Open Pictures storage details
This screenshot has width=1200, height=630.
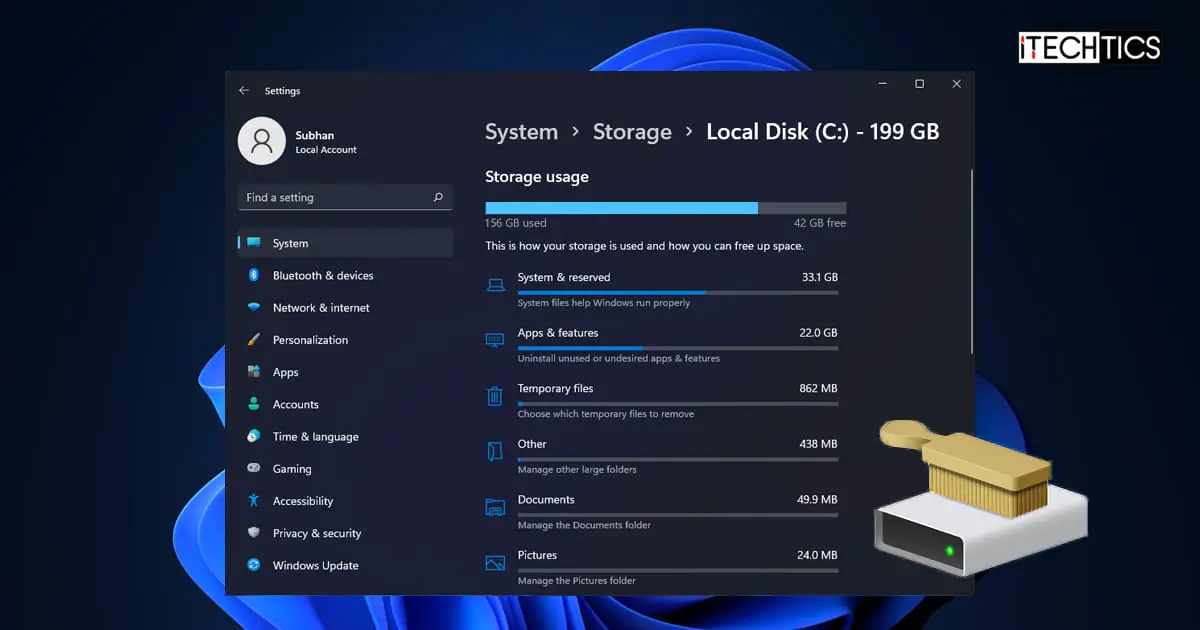663,567
